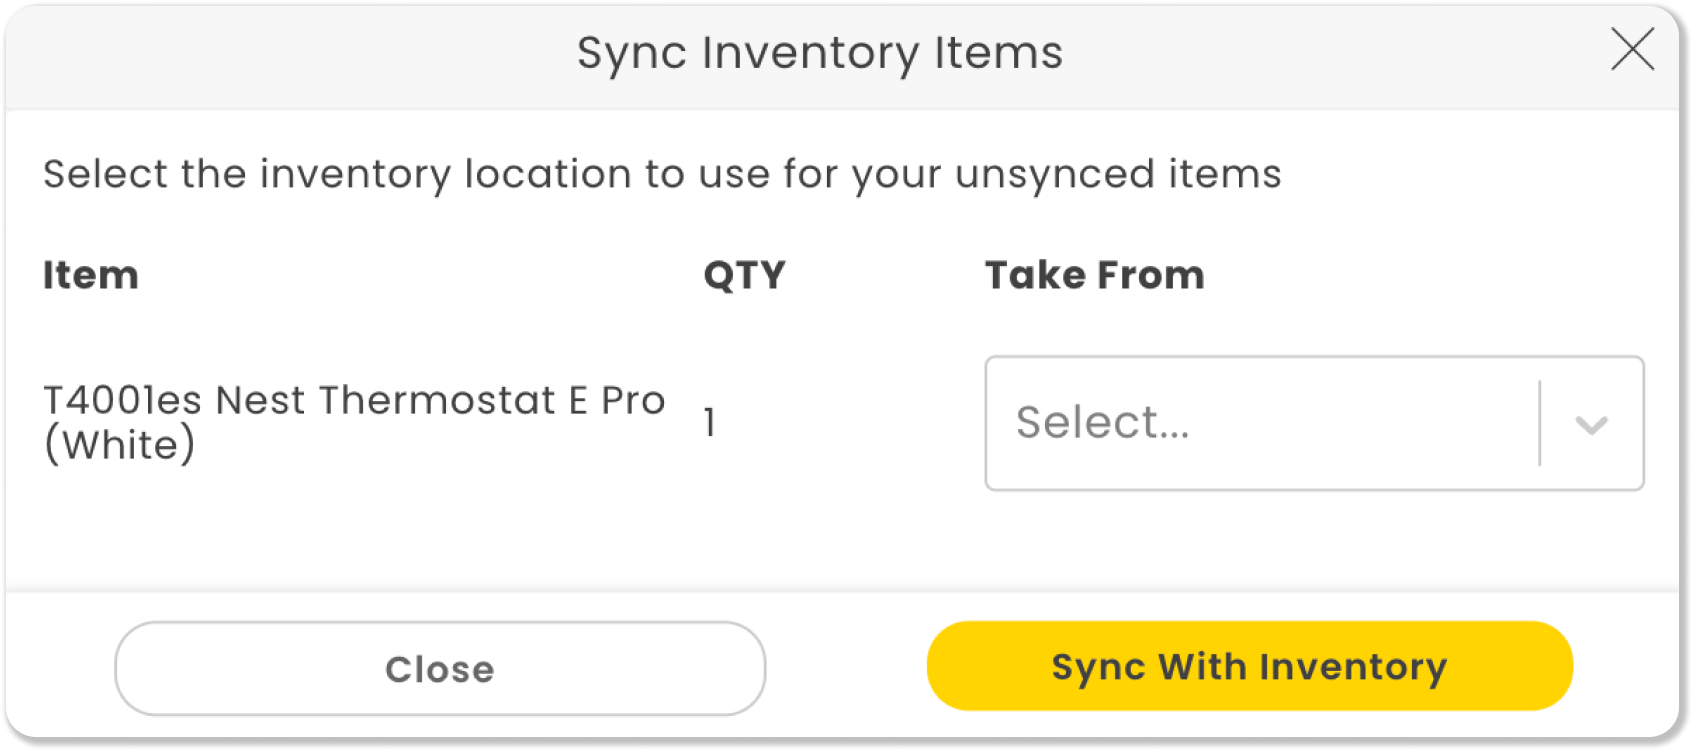This screenshot has width=1693, height=751.
Task: Click the vertical separator inside the dropdown
Action: coord(1540,423)
